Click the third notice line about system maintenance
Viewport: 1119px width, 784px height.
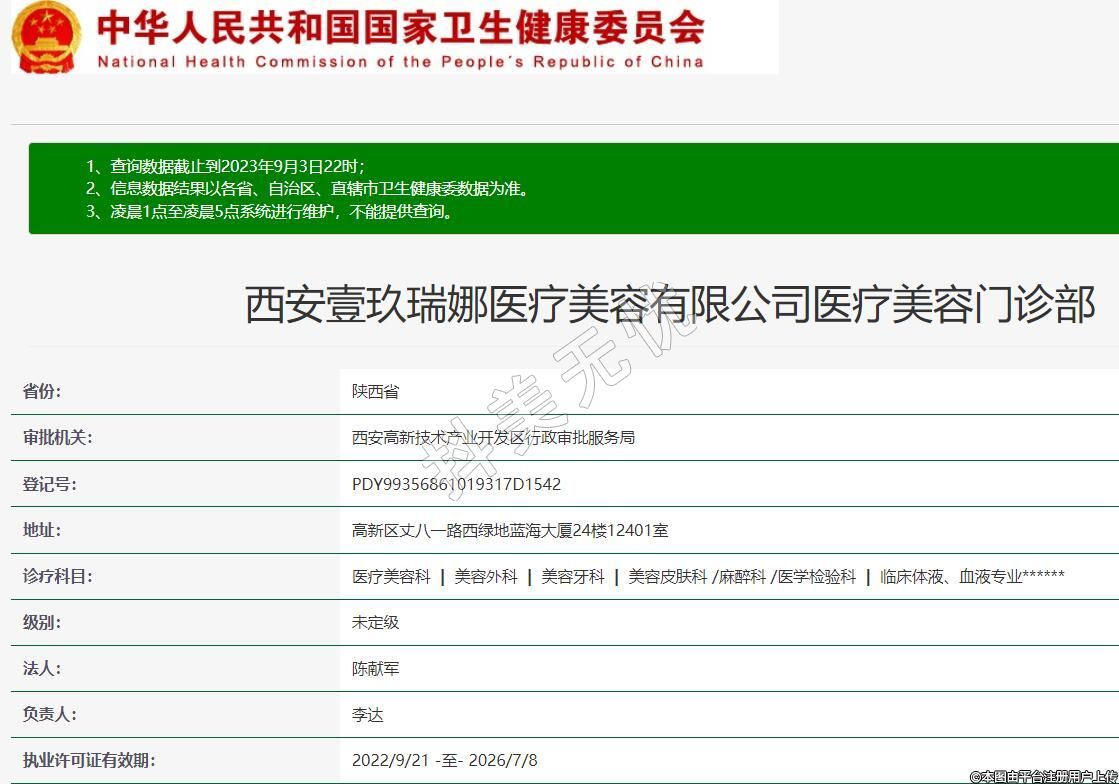tap(270, 211)
